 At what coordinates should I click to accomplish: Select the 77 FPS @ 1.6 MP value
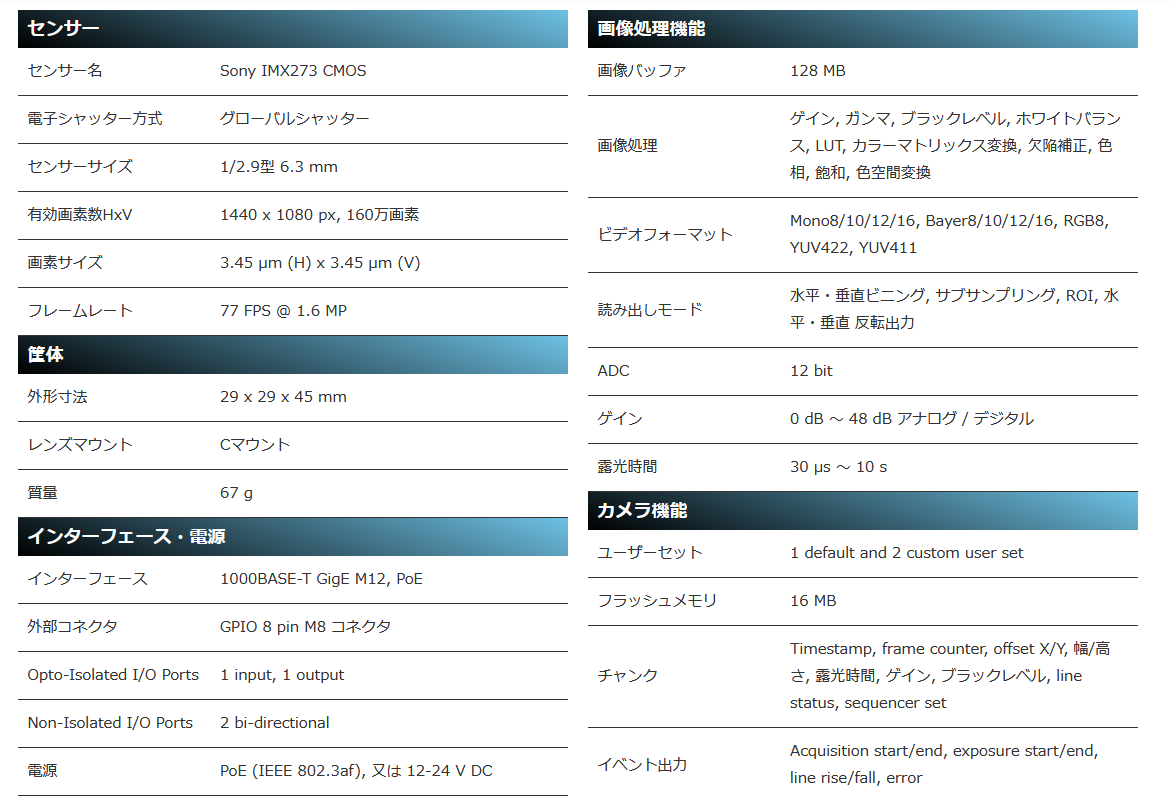[284, 311]
